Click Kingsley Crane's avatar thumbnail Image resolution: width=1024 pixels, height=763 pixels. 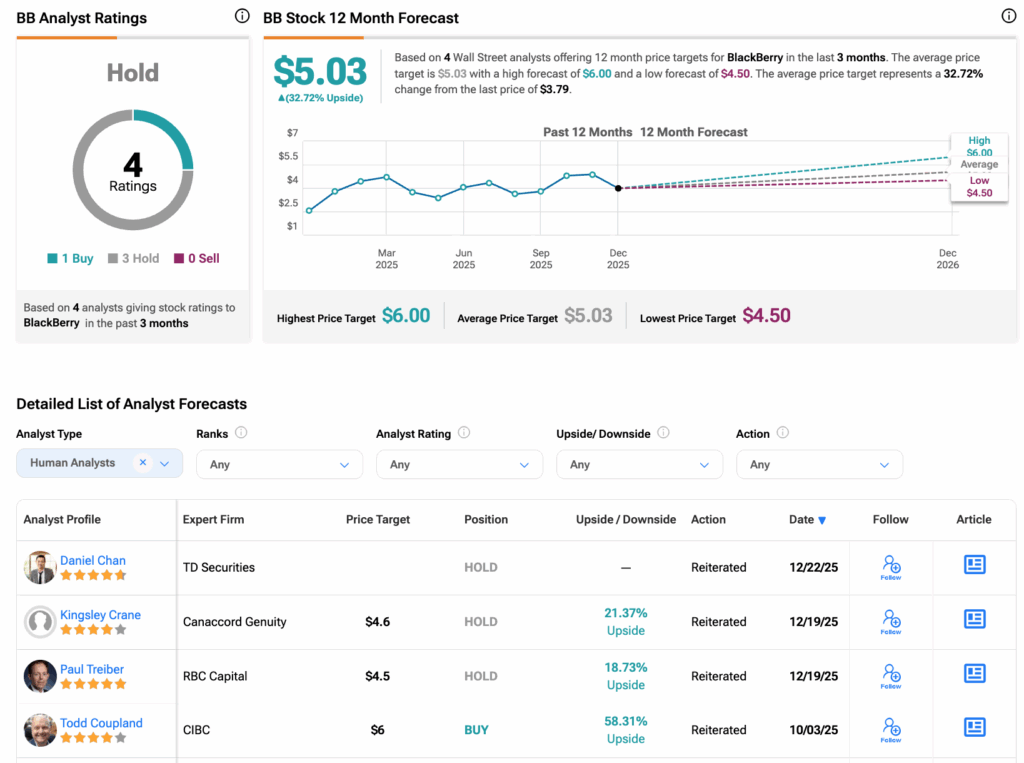coord(40,622)
